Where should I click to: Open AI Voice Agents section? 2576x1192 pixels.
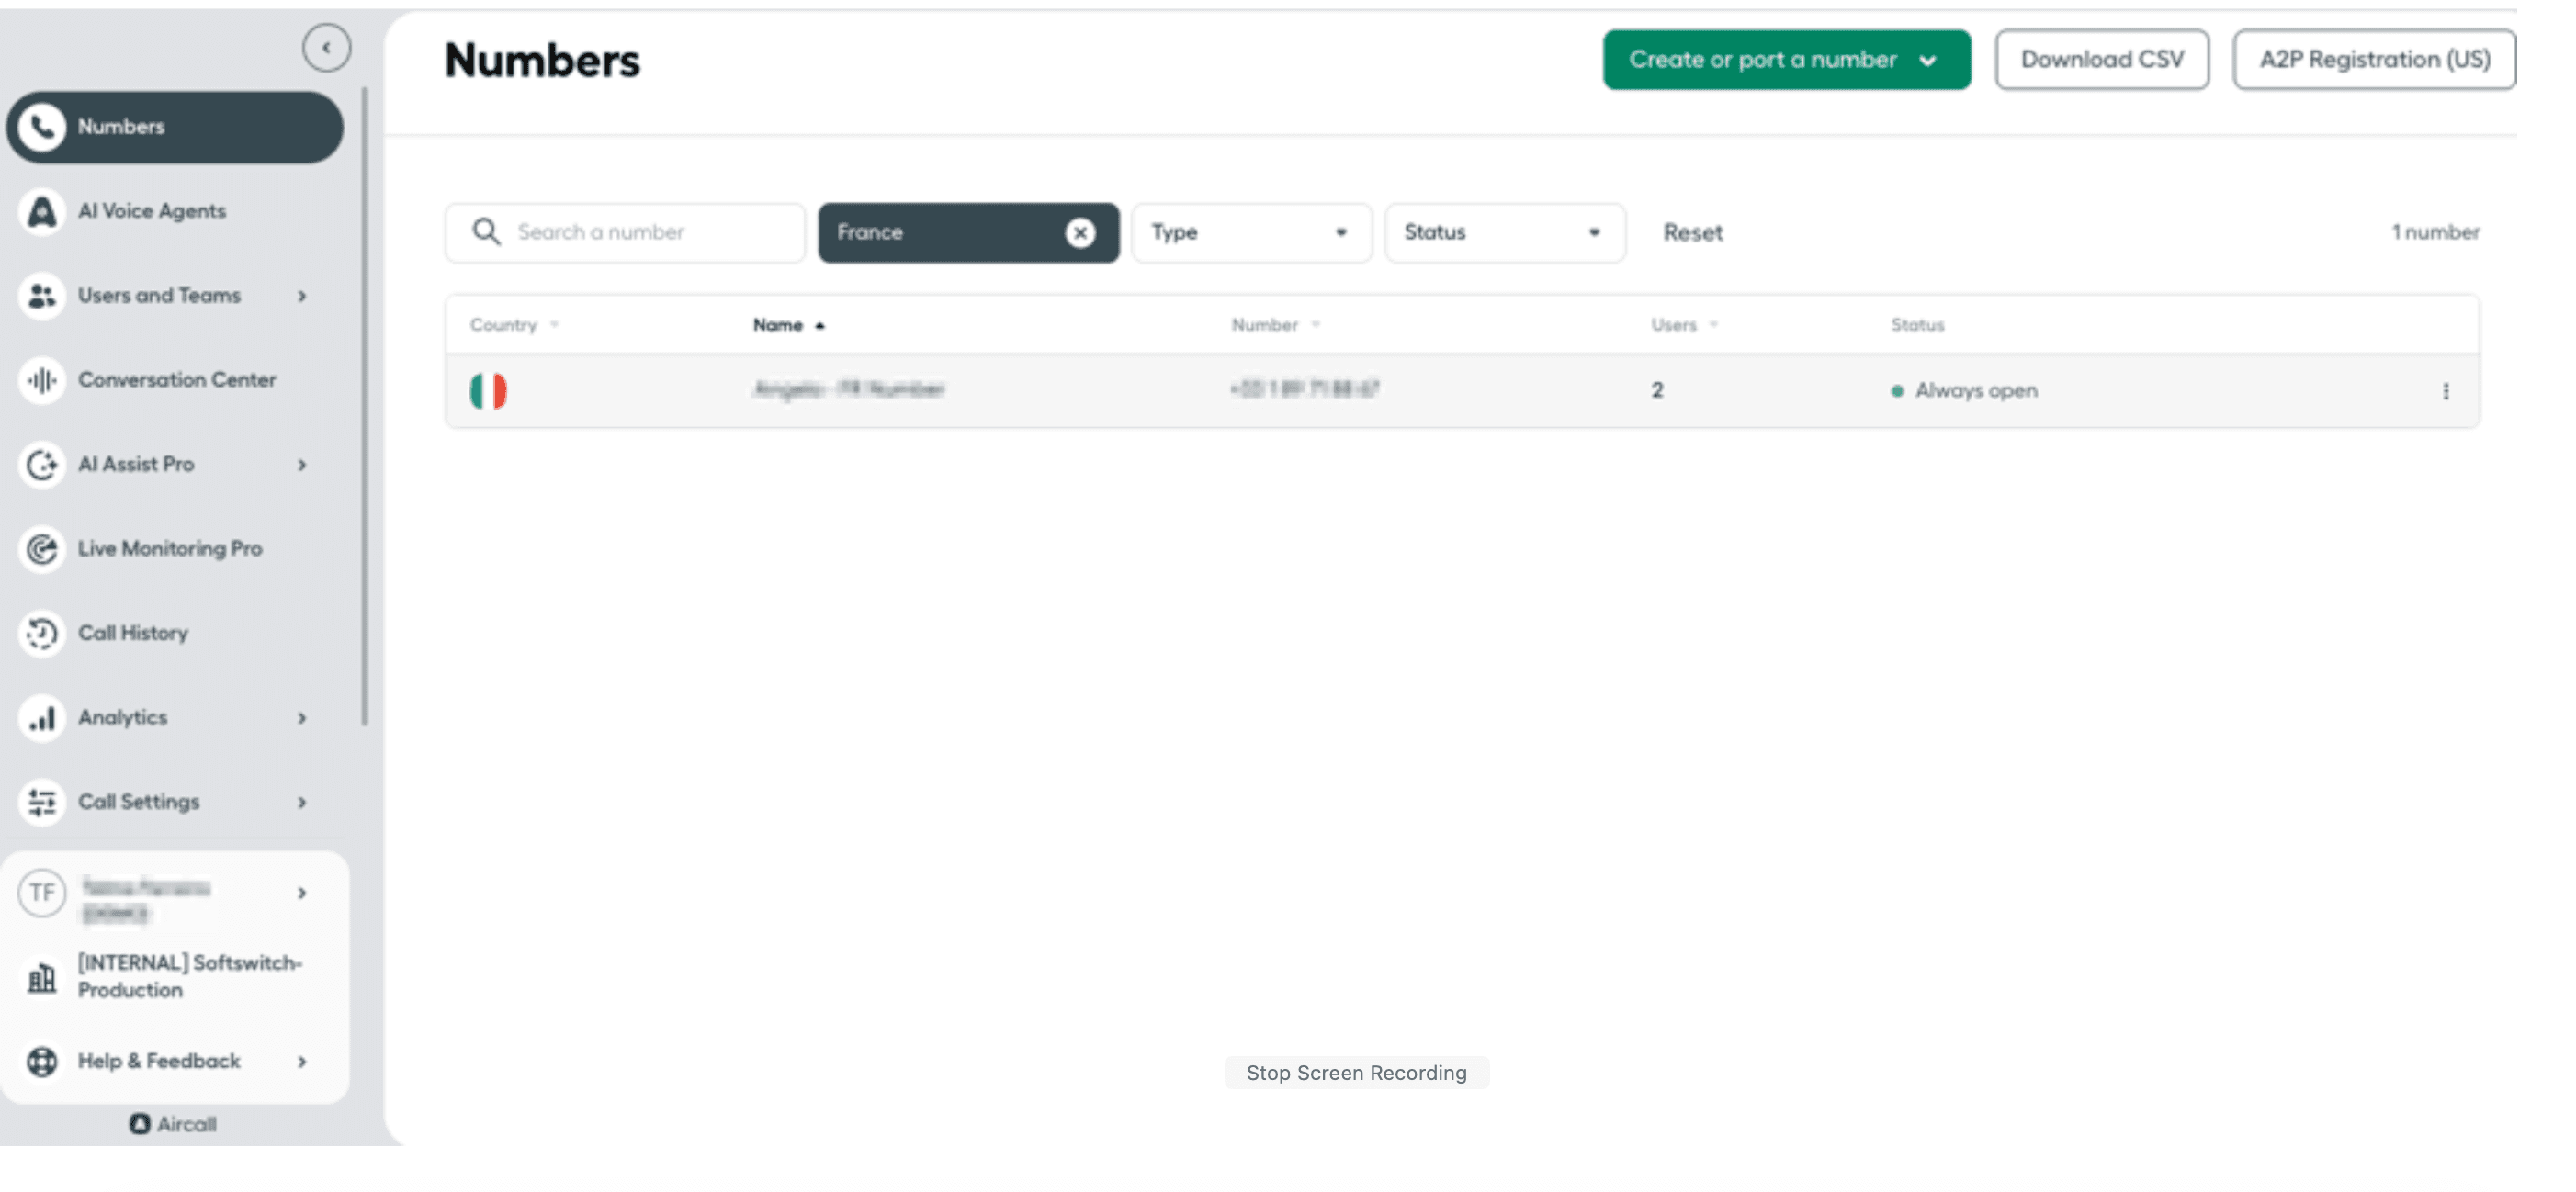[151, 211]
